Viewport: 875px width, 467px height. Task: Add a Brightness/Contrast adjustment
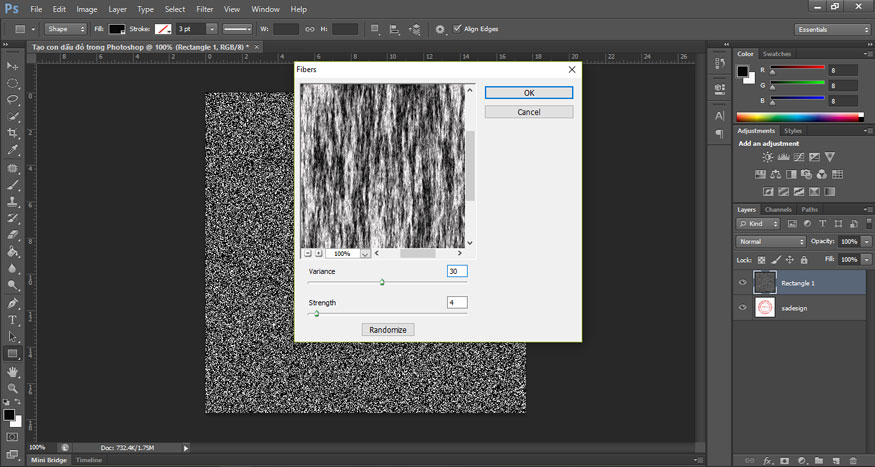pos(768,157)
